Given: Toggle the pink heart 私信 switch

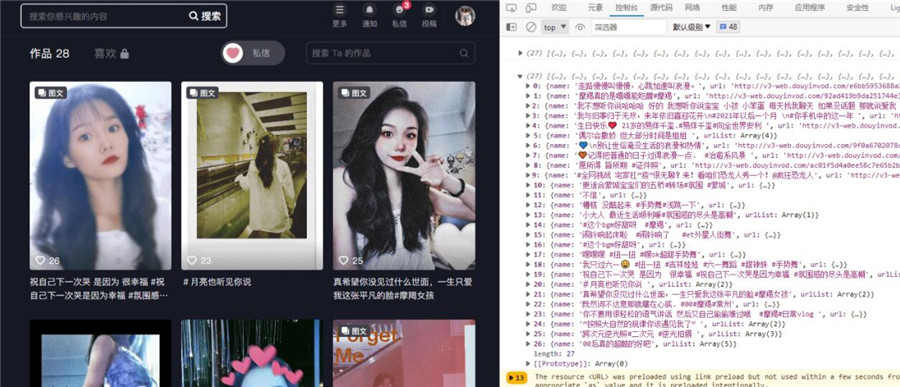Looking at the screenshot, I should coord(253,53).
